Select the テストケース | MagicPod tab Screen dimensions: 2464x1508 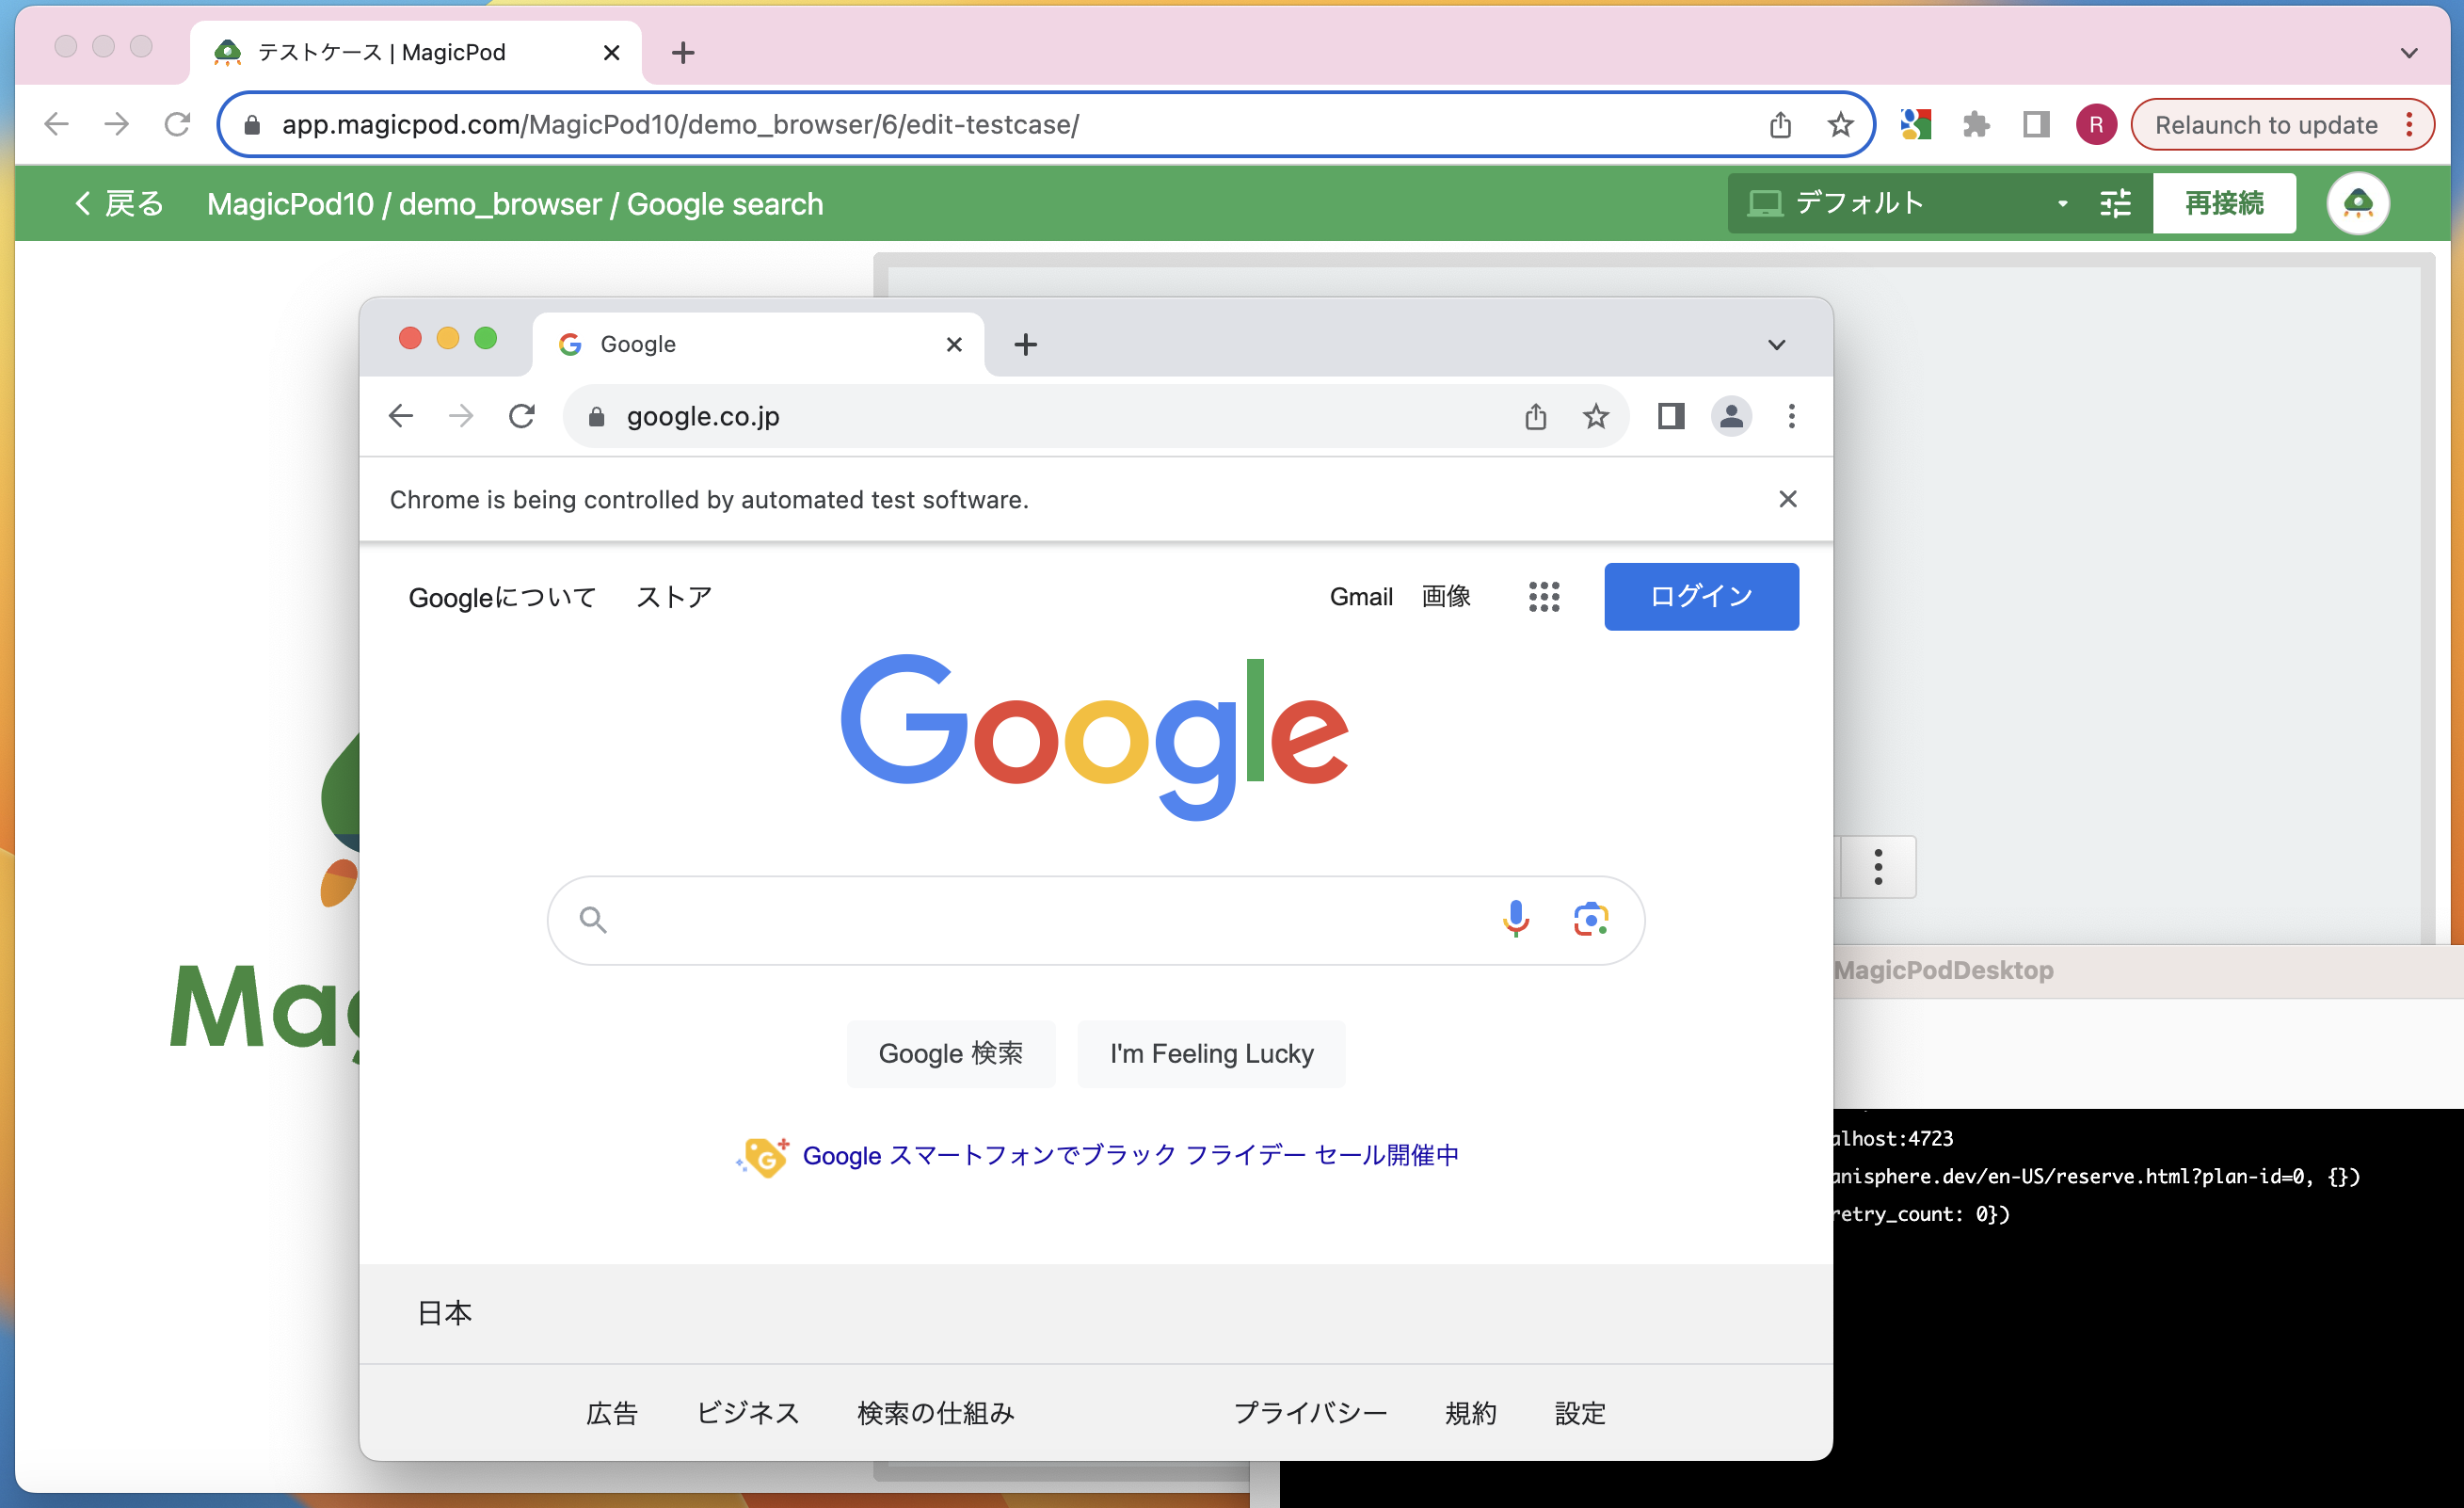tap(415, 52)
